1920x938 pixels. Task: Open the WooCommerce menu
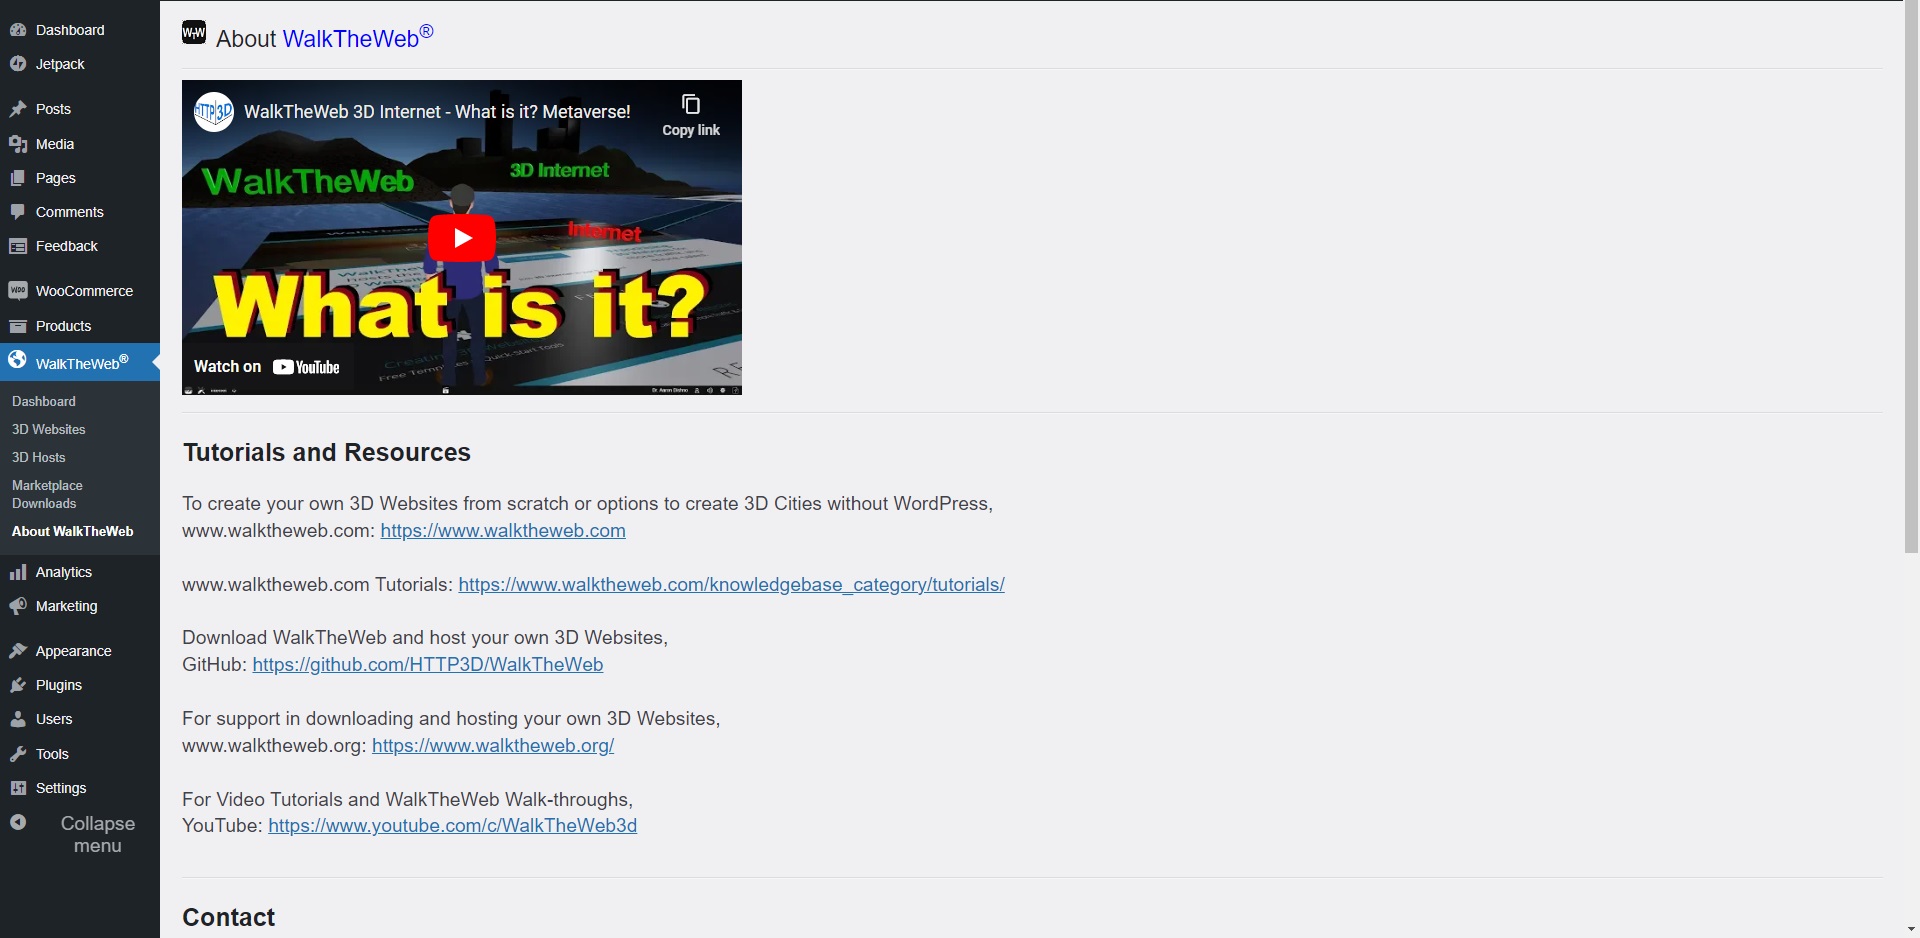point(84,291)
